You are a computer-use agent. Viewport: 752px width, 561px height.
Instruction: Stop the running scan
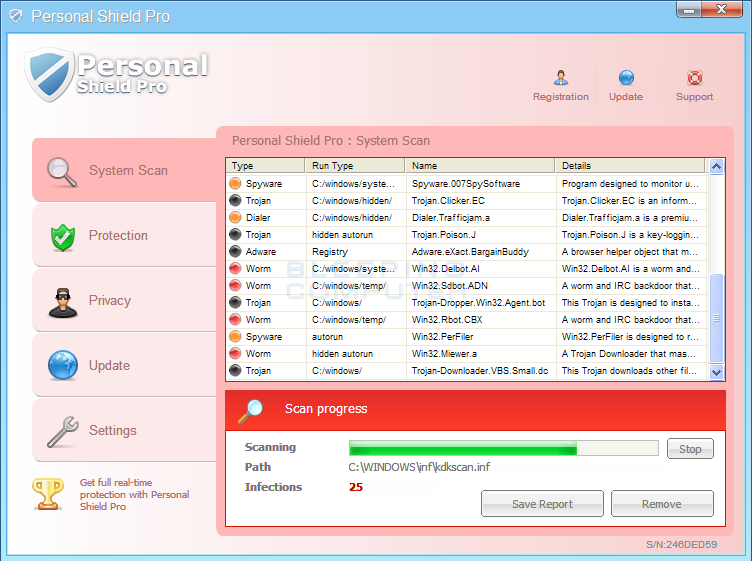[x=690, y=449]
